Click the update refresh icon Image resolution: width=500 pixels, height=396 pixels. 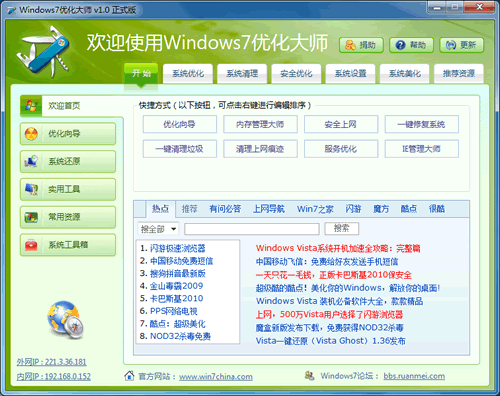(451, 45)
